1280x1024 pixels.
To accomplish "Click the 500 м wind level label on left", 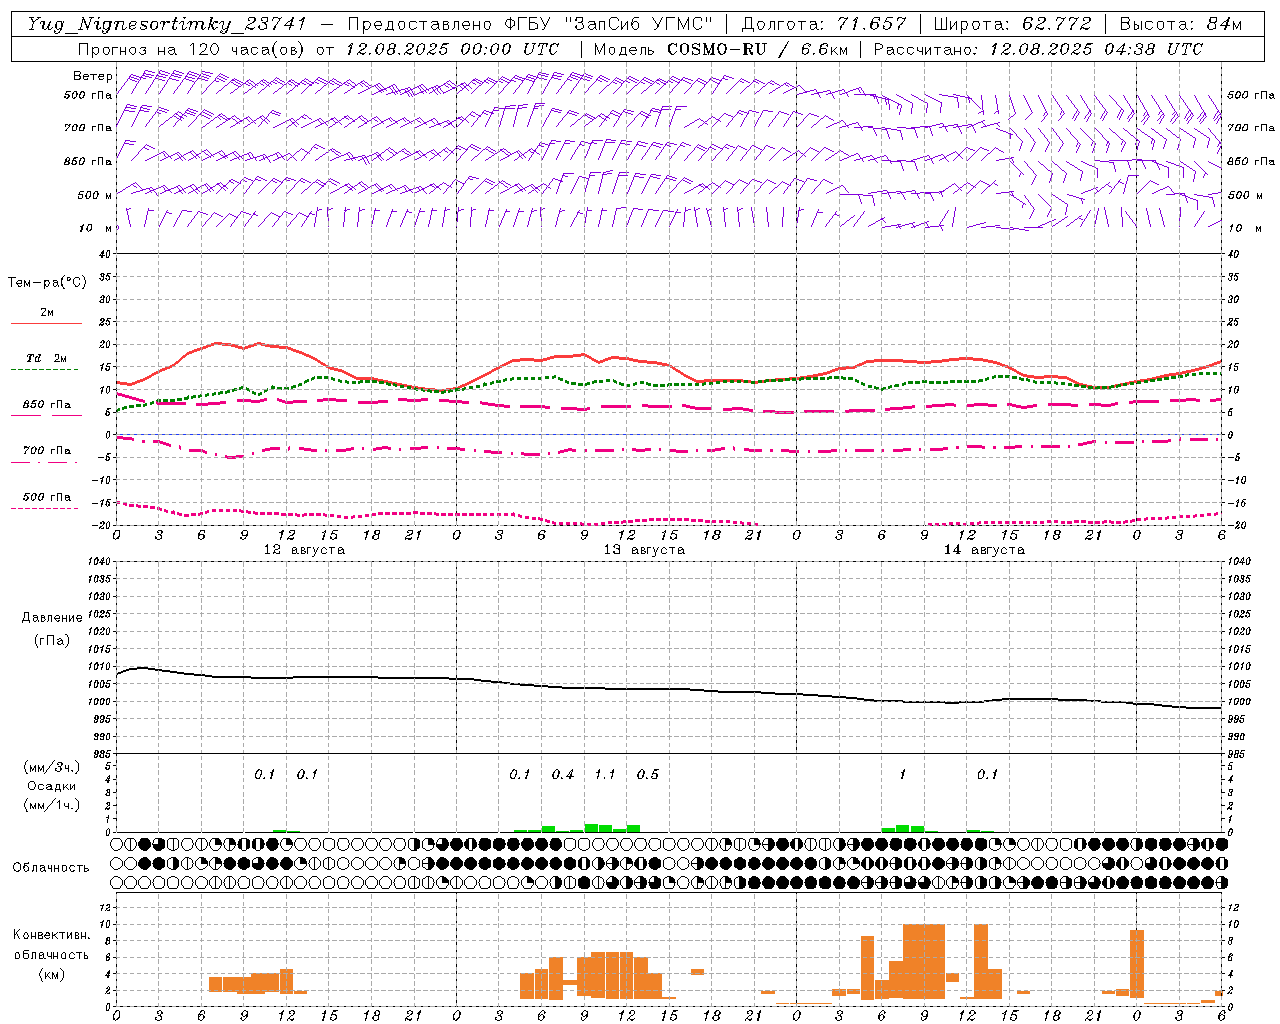I will click(95, 195).
